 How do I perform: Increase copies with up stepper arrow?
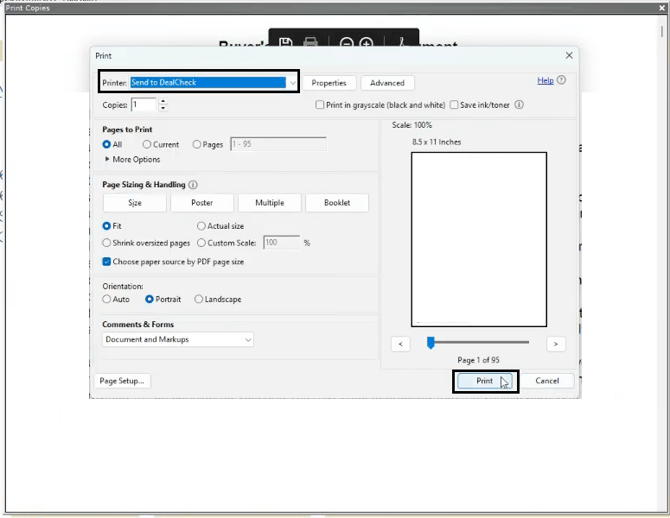163,101
